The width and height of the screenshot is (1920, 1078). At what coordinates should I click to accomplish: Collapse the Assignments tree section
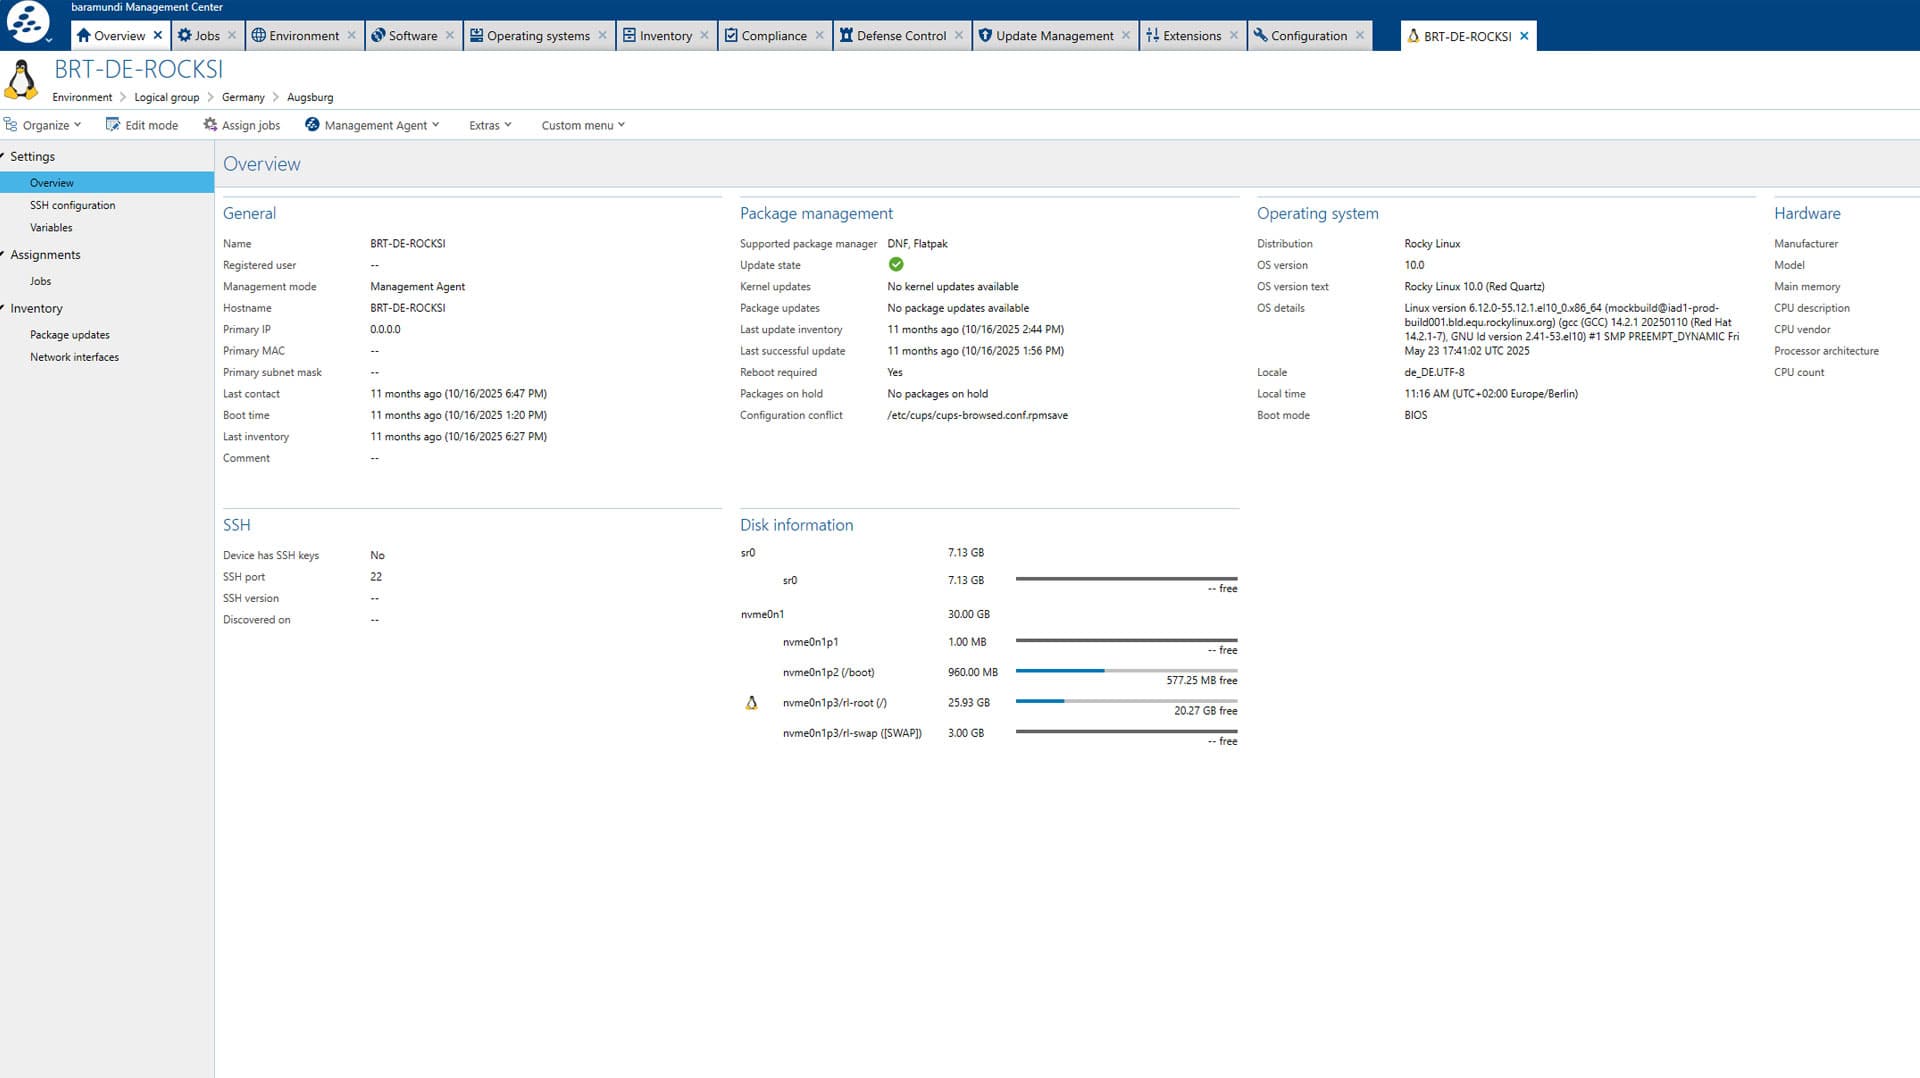(4, 254)
